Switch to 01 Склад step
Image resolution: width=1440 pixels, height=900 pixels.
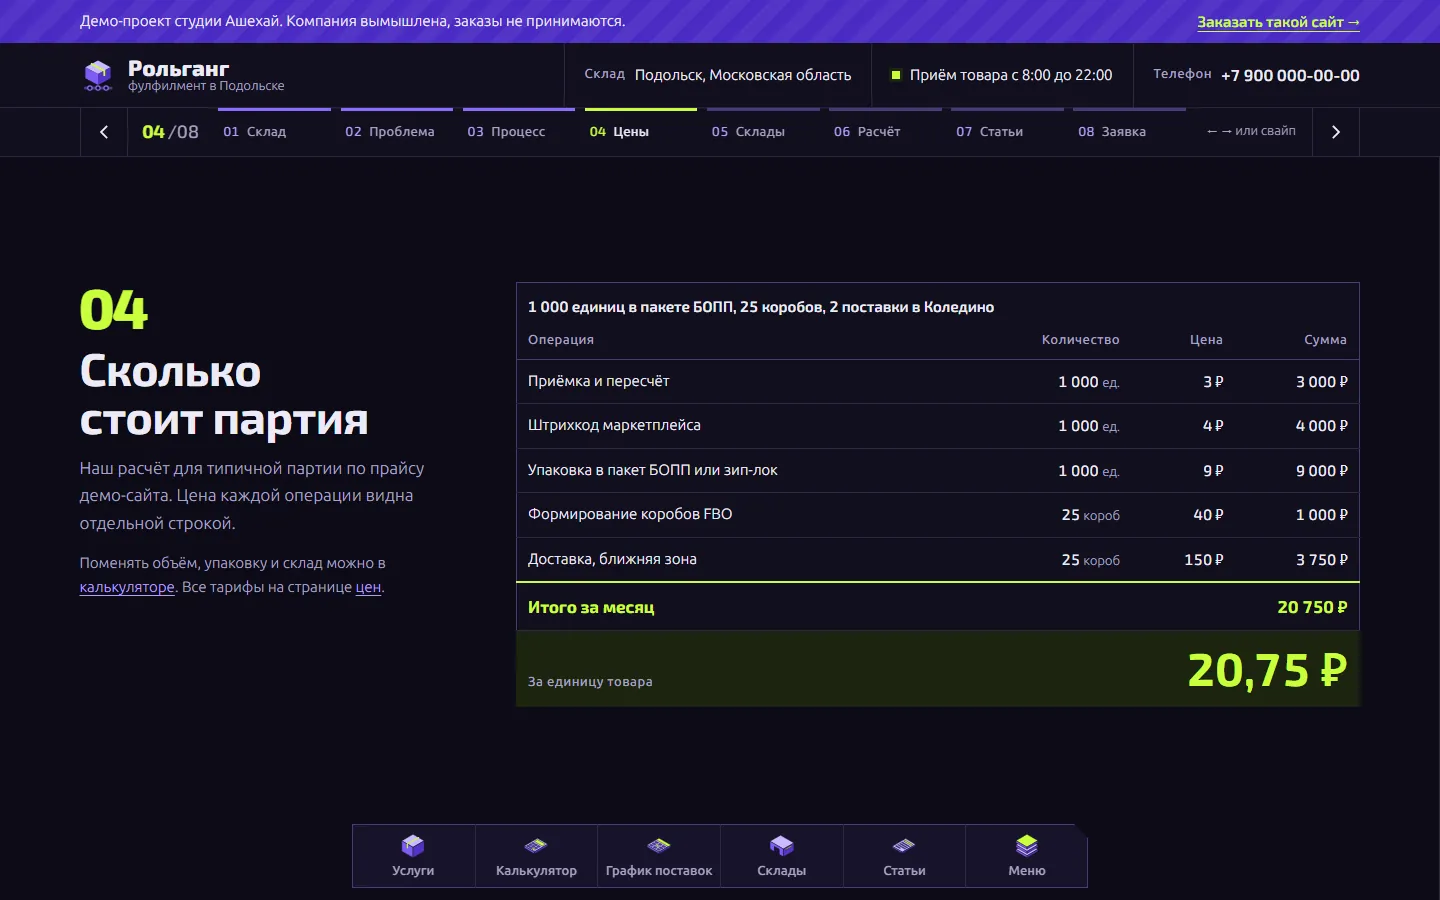click(x=274, y=131)
